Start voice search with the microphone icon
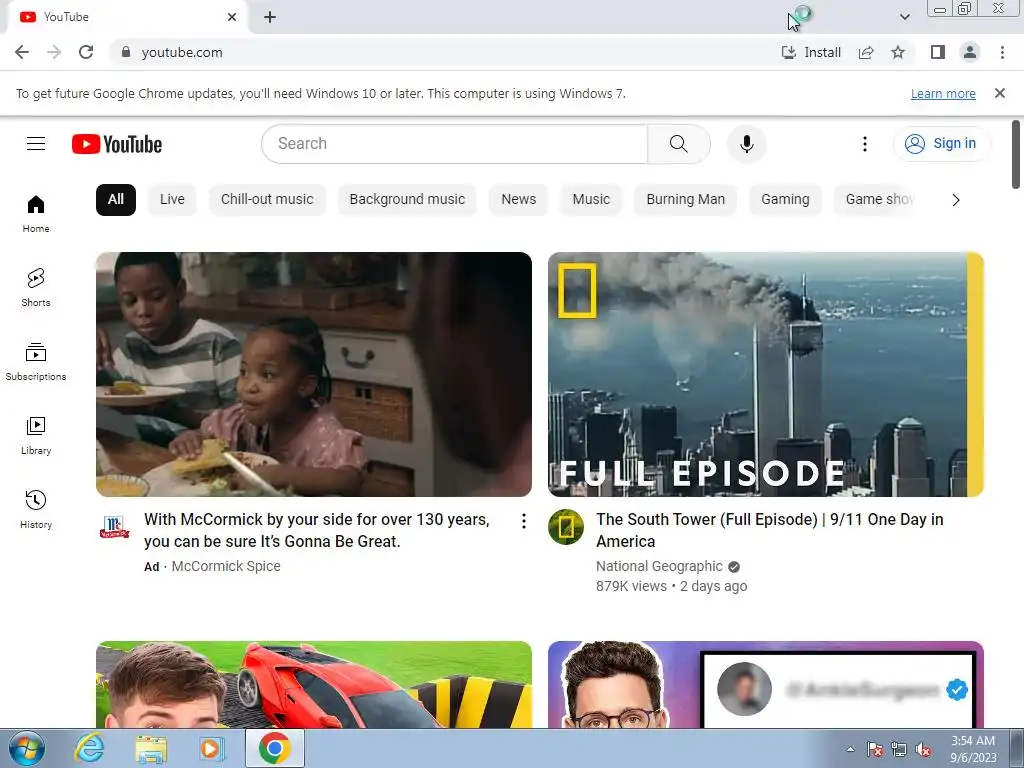Viewport: 1024px width, 768px height. click(746, 144)
